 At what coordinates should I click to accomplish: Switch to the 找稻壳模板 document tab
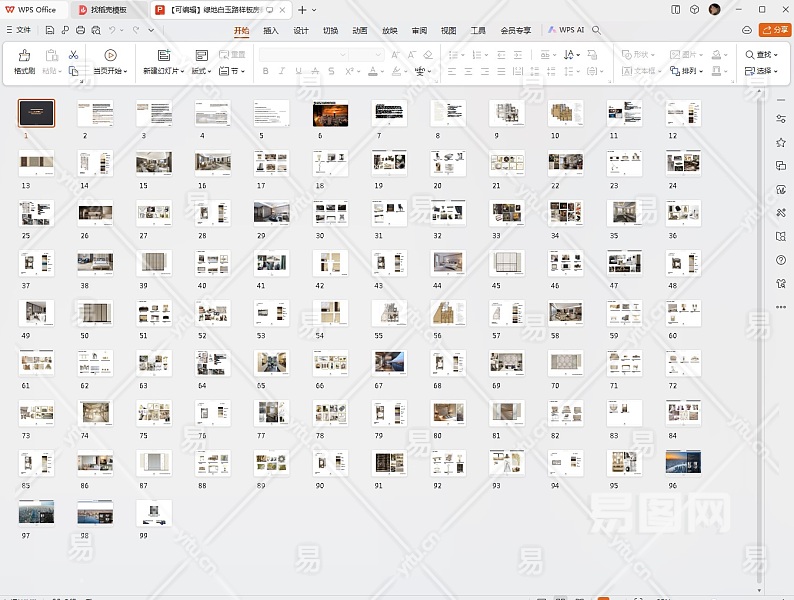(108, 9)
